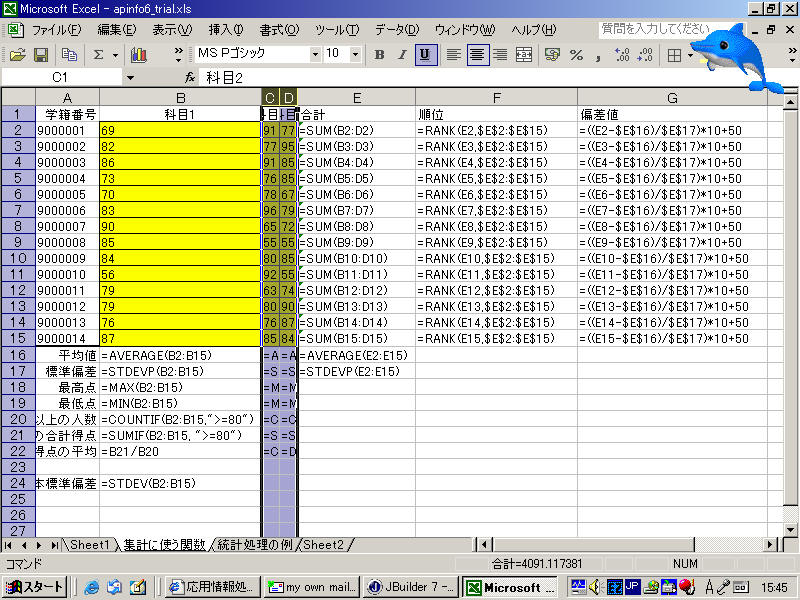Open JBuilder 7 taskbar button
The width and height of the screenshot is (800, 600).
pyautogui.click(x=411, y=587)
